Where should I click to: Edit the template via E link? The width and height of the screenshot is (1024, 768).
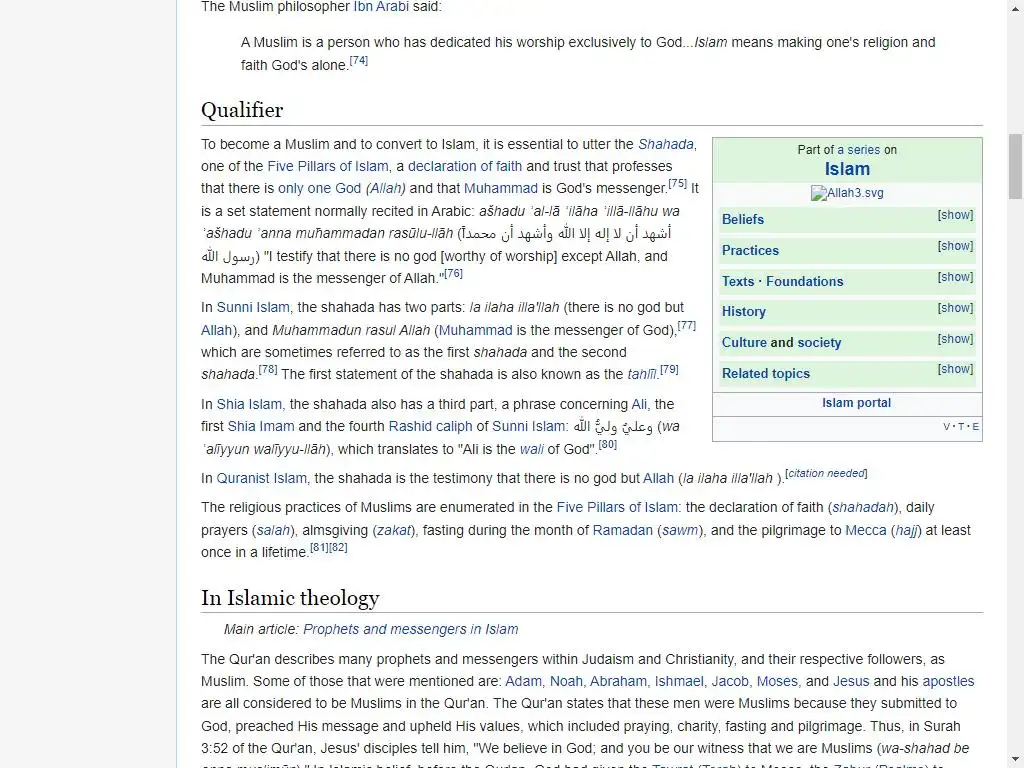976,427
